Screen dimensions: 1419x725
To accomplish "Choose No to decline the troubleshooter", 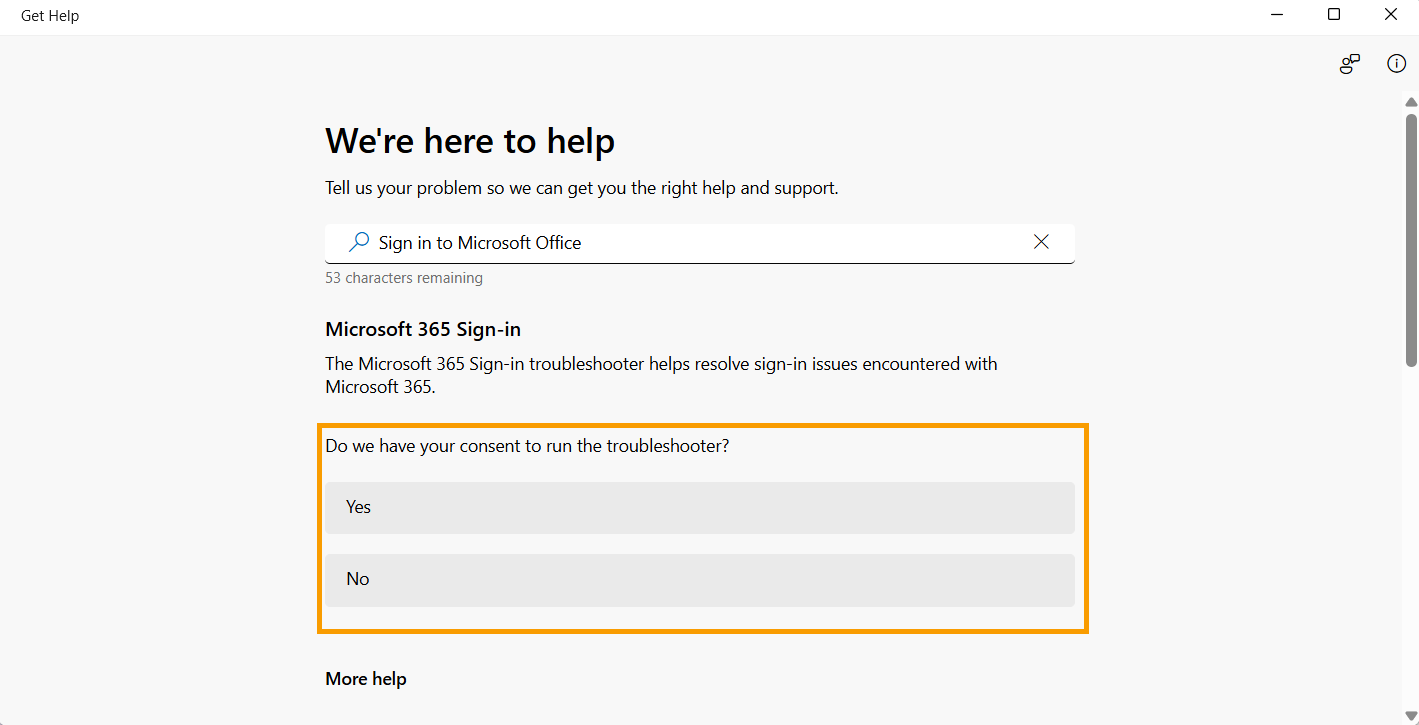I will (x=699, y=580).
